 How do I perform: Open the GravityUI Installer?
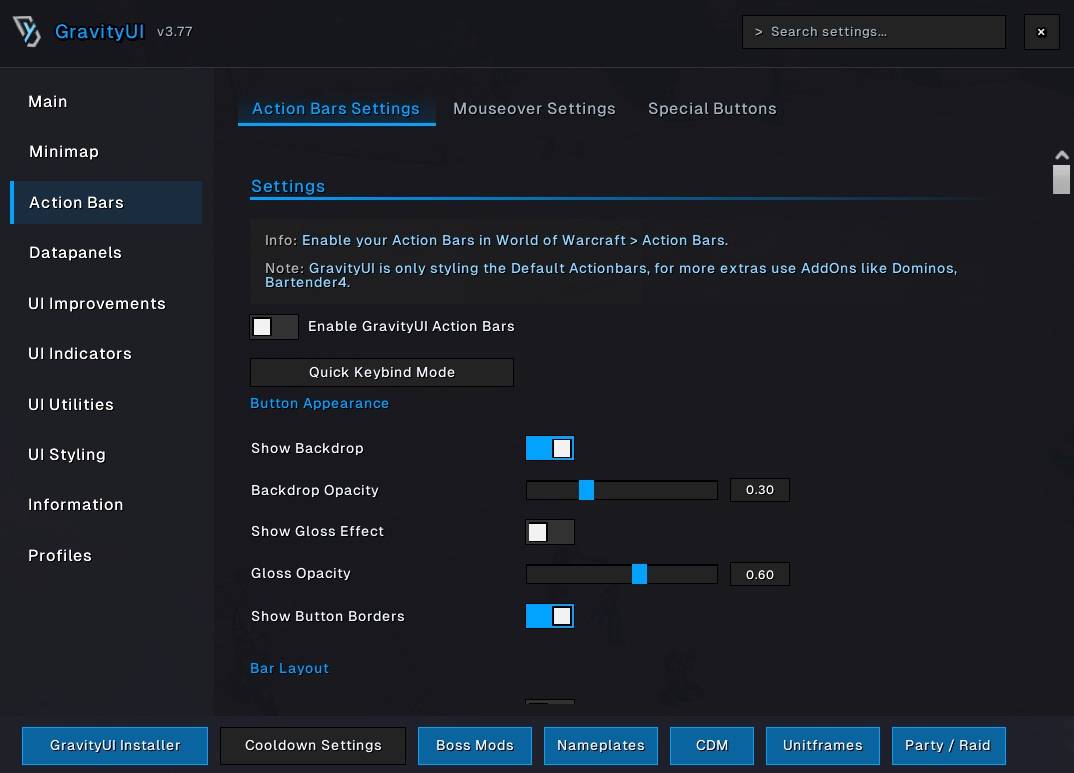click(x=115, y=746)
